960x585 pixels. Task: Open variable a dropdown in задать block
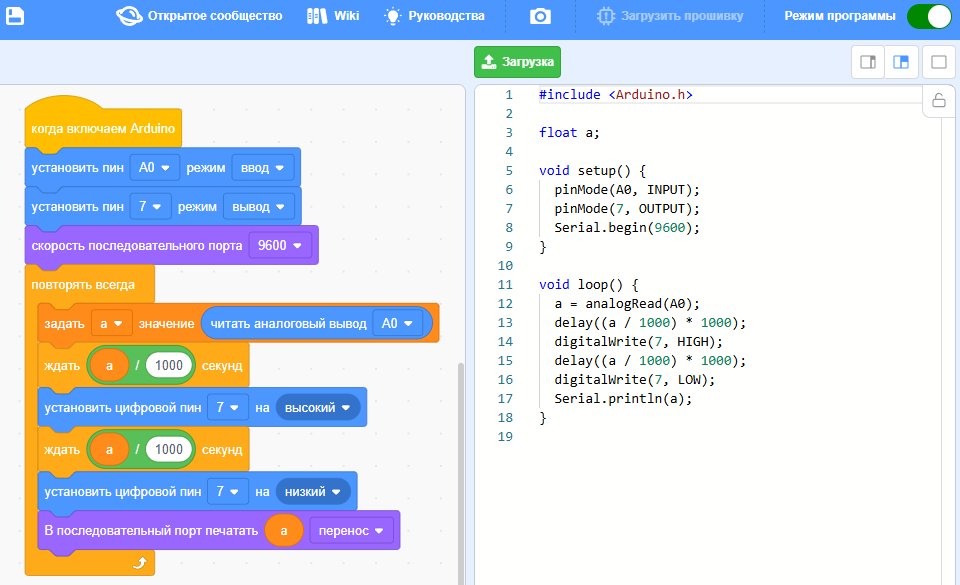point(111,323)
